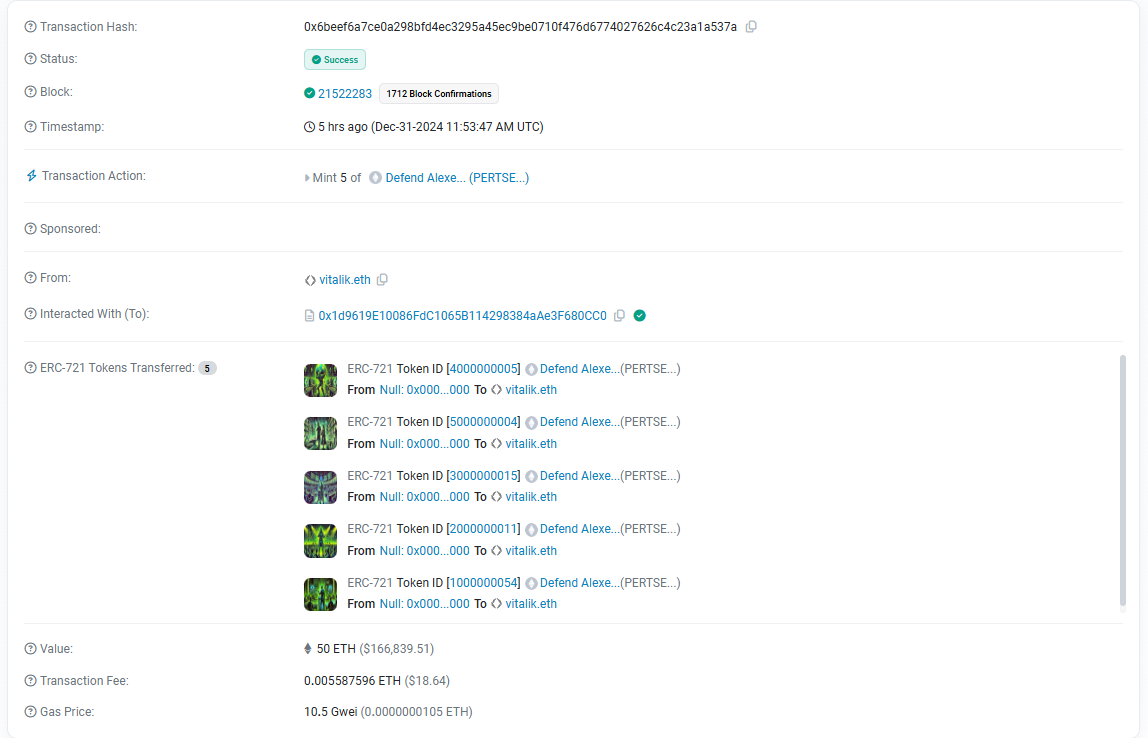This screenshot has width=1148, height=738.
Task: Open Null: 0x000...000 link for token 2000000011
Action: (425, 551)
